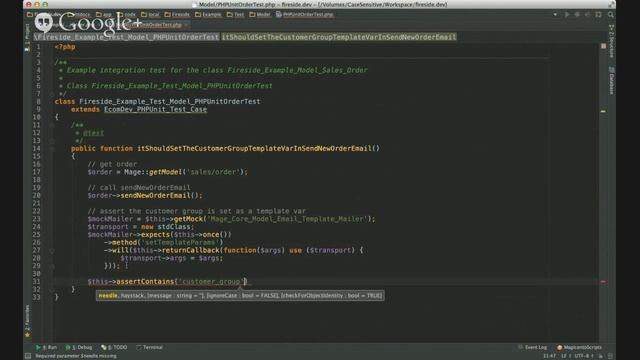Place cursor in 'customer_group' string

(x=211, y=282)
